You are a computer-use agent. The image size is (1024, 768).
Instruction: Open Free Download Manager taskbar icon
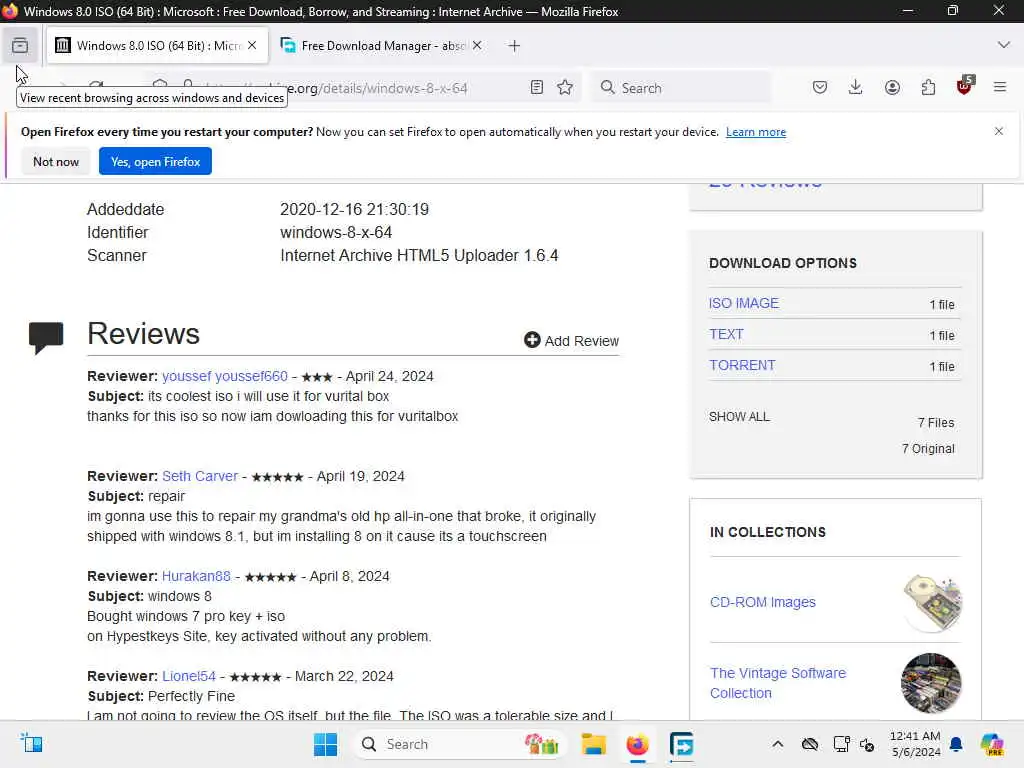(x=681, y=744)
